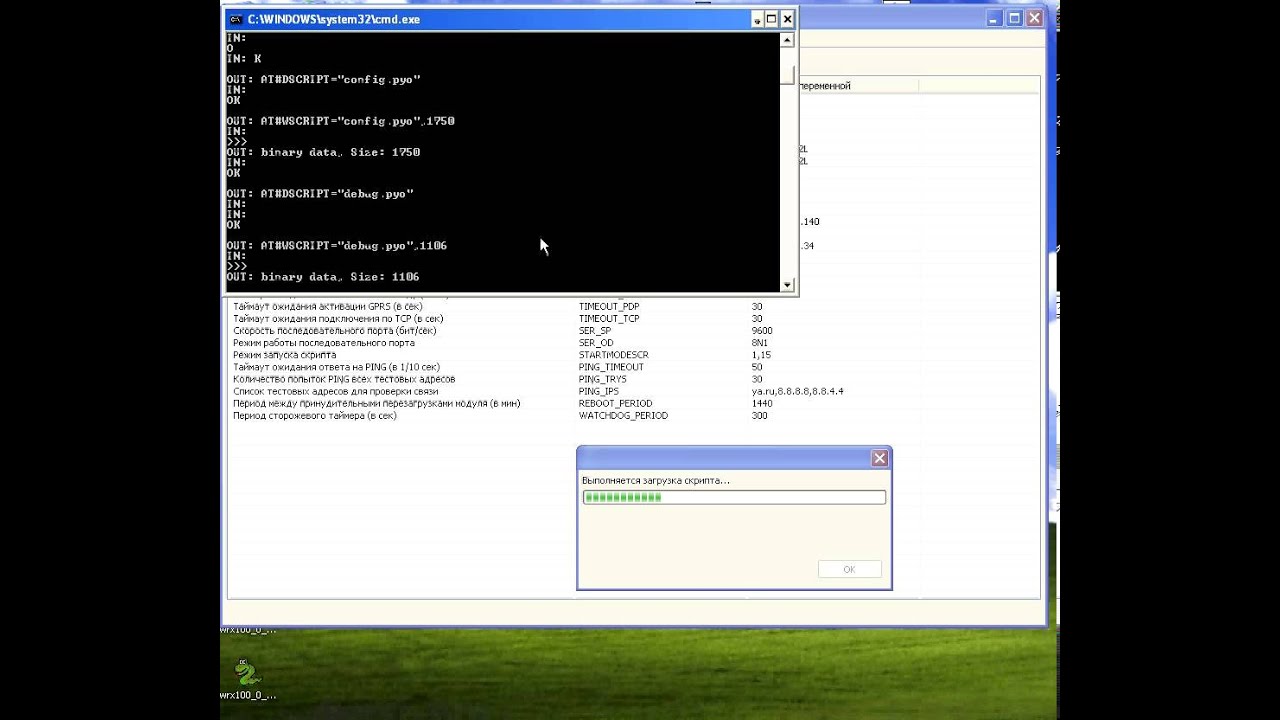Close the settings window behind the console
Viewport: 1280px width, 720px height.
1034,18
